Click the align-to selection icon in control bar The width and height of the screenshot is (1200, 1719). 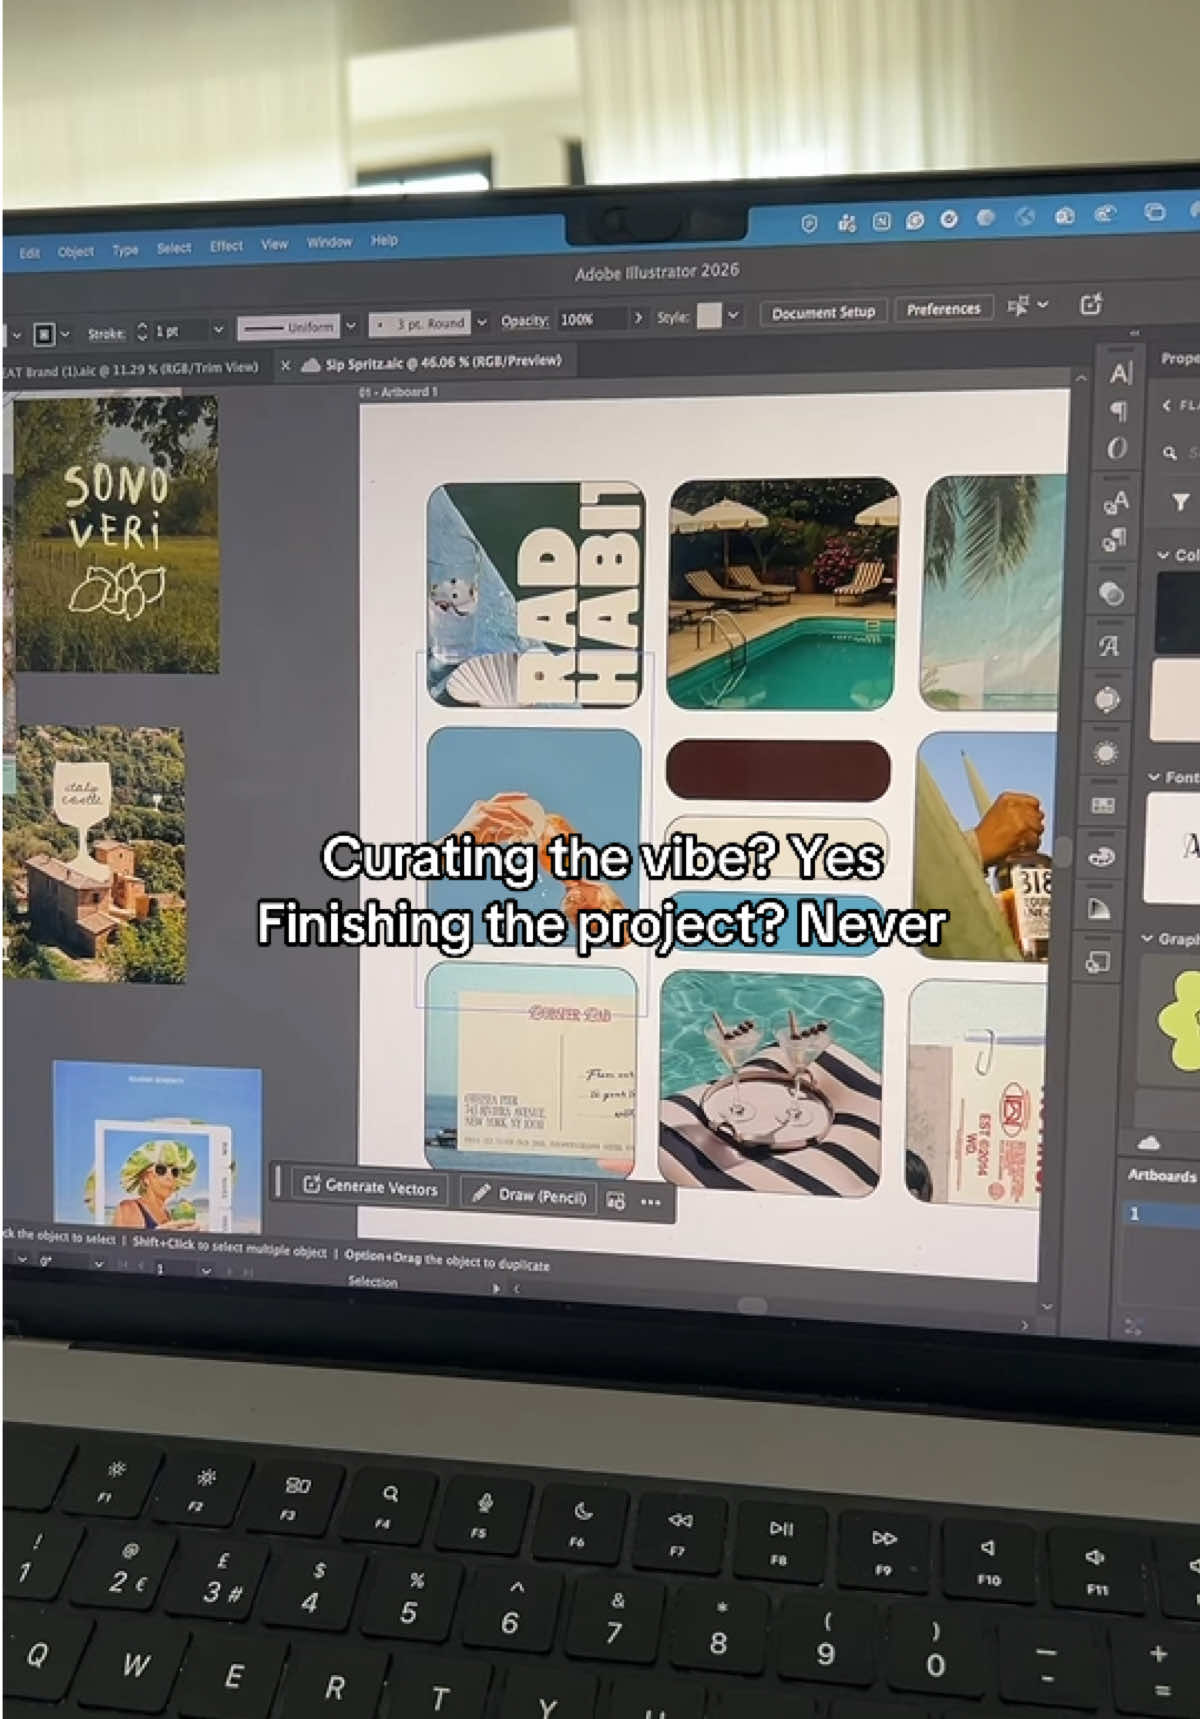pos(1018,306)
